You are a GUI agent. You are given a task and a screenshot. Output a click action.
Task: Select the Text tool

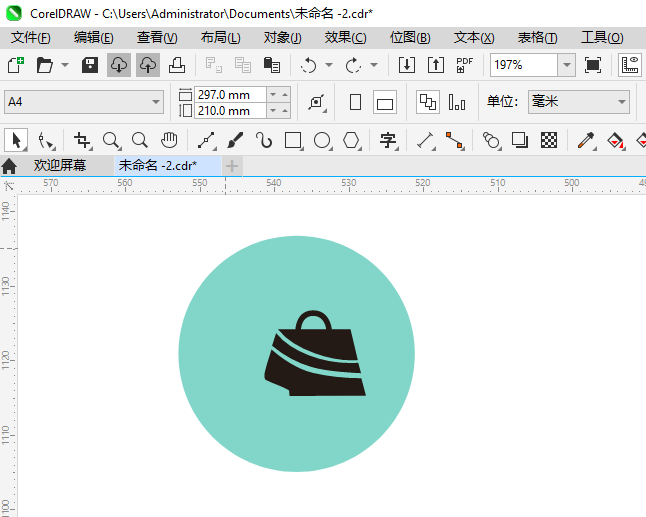click(388, 140)
